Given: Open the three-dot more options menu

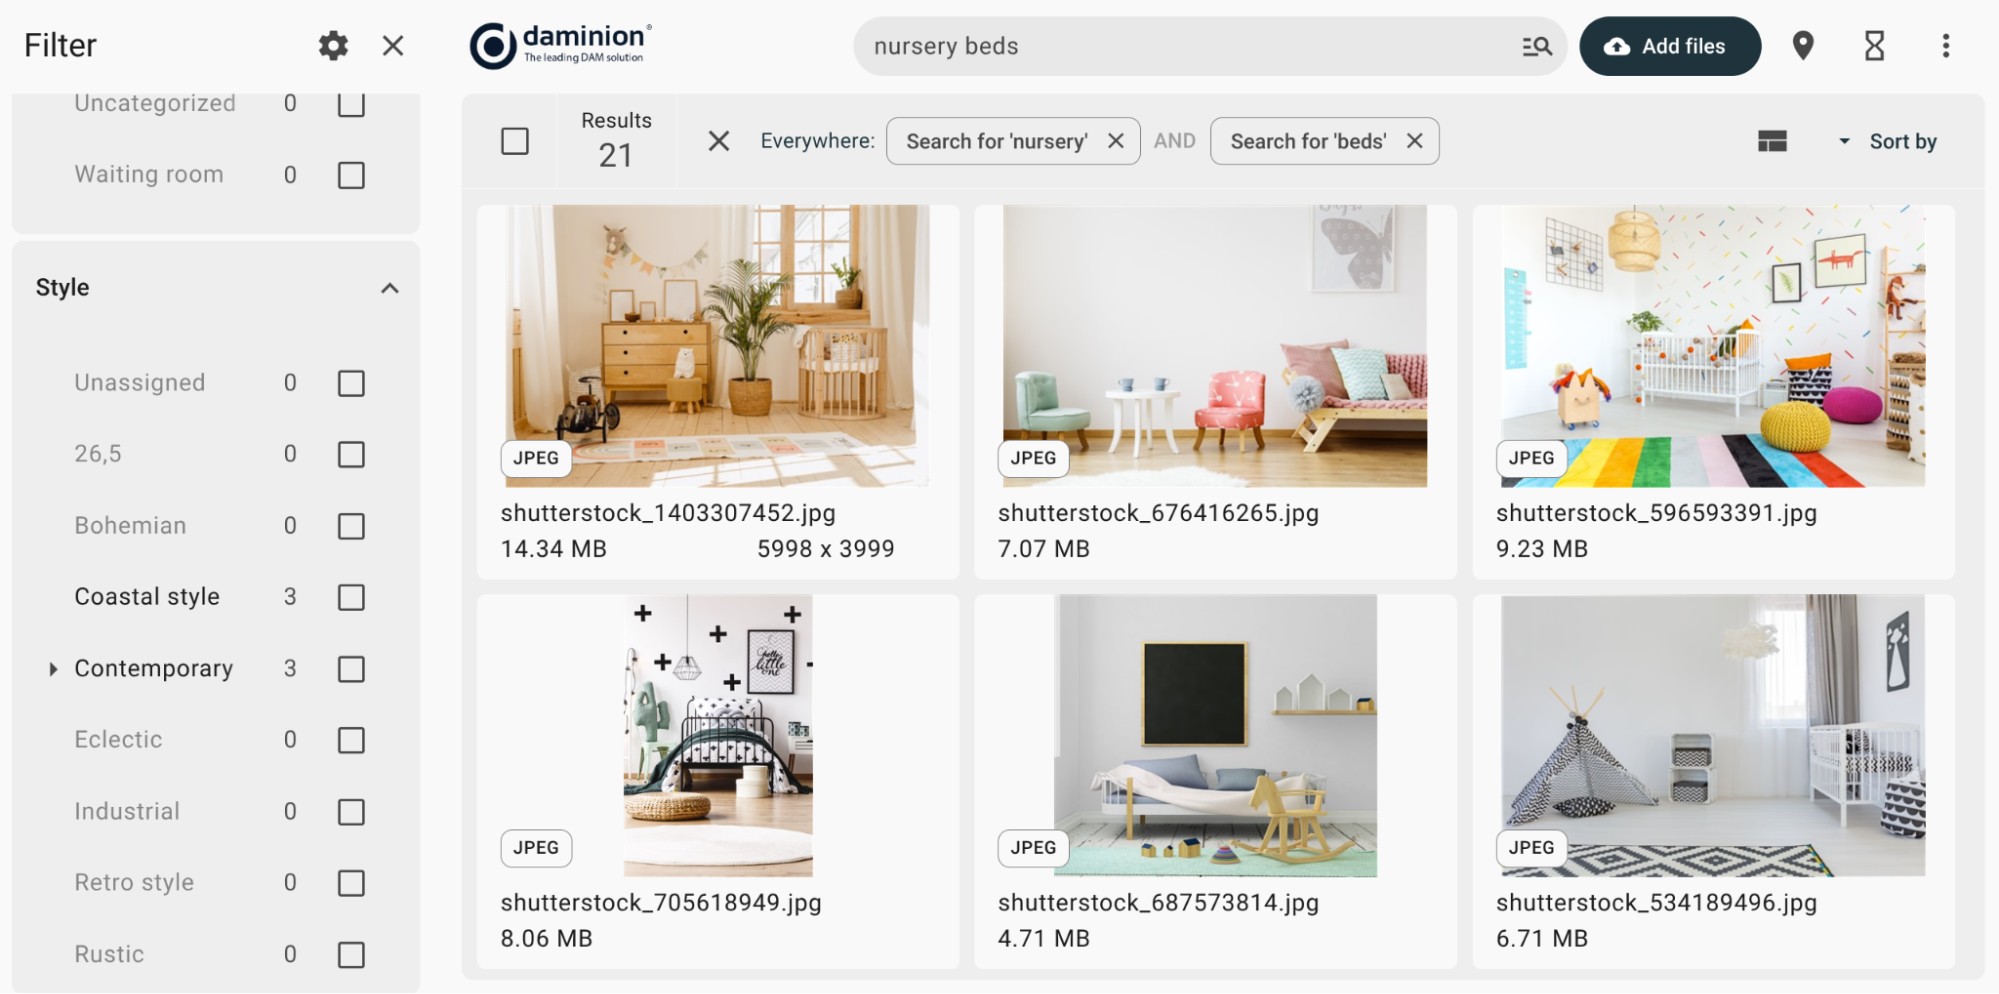Looking at the screenshot, I should click(1945, 46).
